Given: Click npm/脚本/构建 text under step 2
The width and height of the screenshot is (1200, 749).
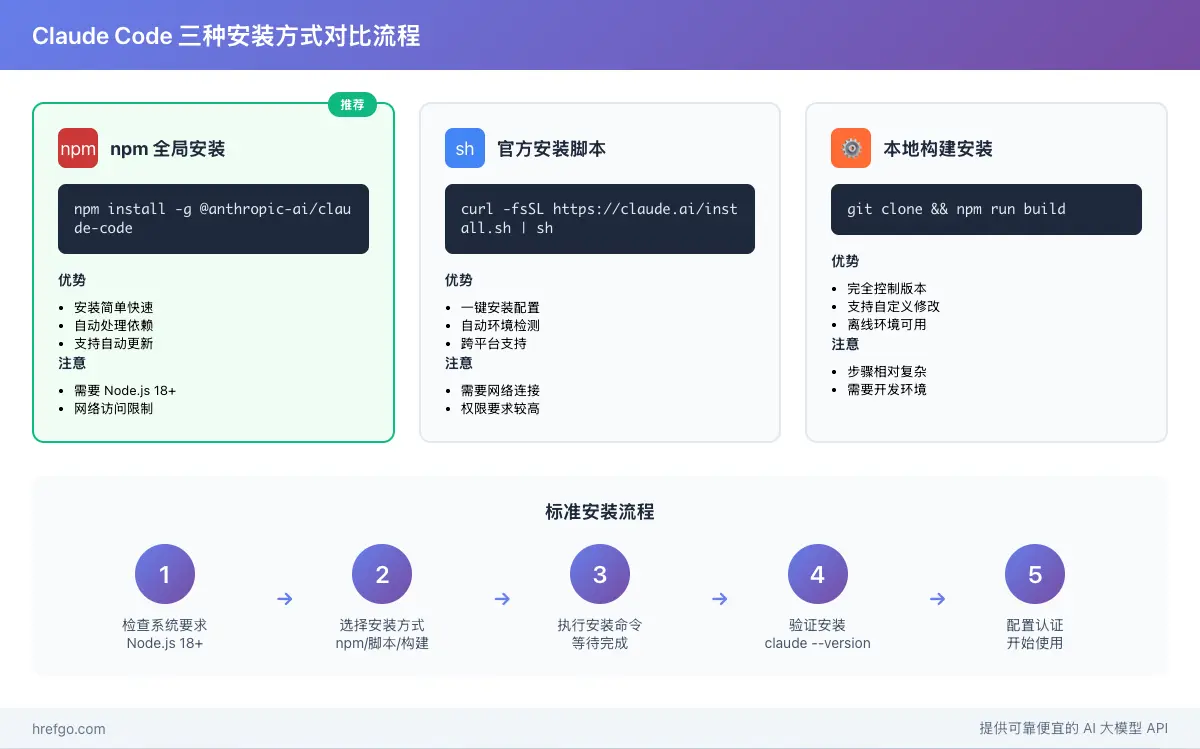Looking at the screenshot, I should tap(382, 643).
